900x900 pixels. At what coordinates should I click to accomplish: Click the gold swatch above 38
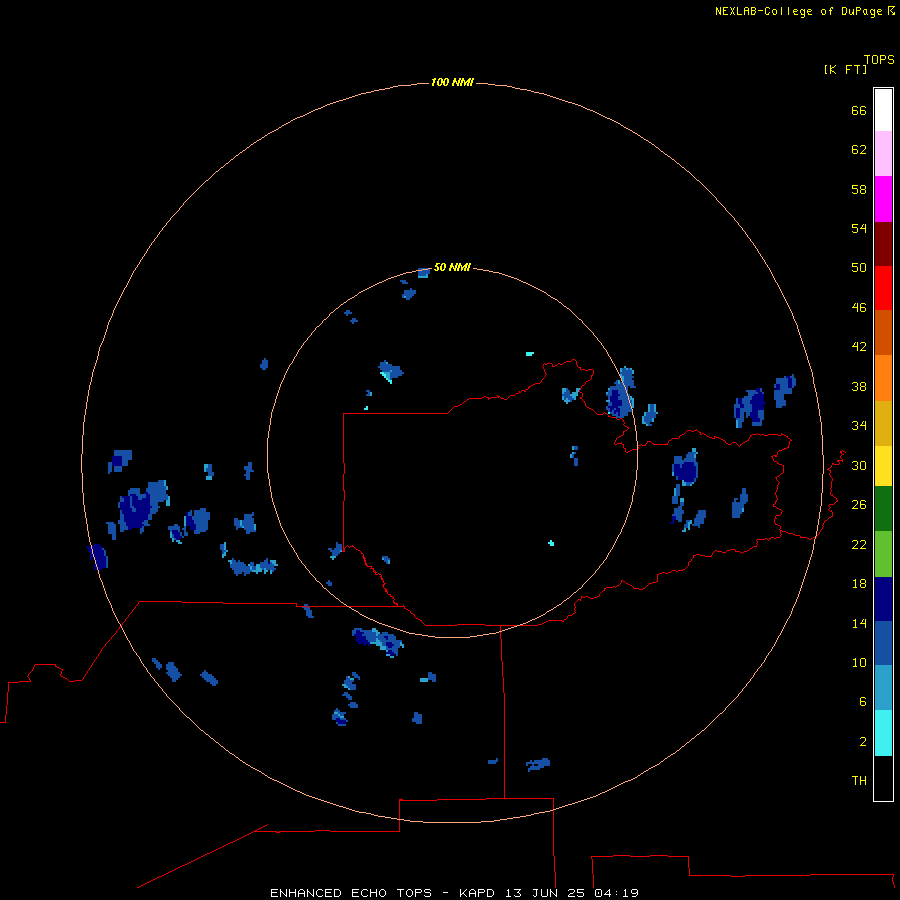click(883, 423)
